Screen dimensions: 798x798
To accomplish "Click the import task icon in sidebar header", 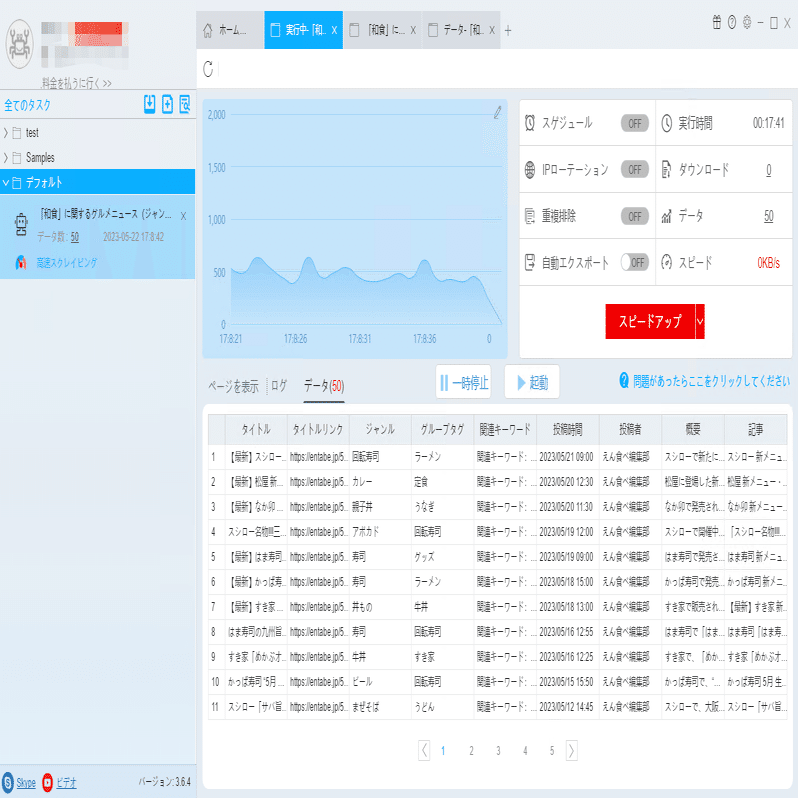I will 149,104.
